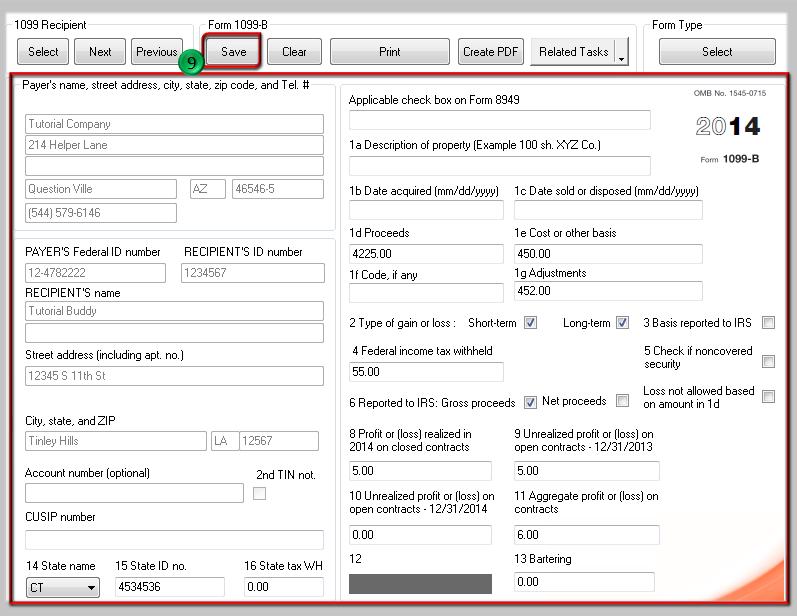Click 15 State ID no. field
Screen dimensions: 797x616
[x=169, y=587]
